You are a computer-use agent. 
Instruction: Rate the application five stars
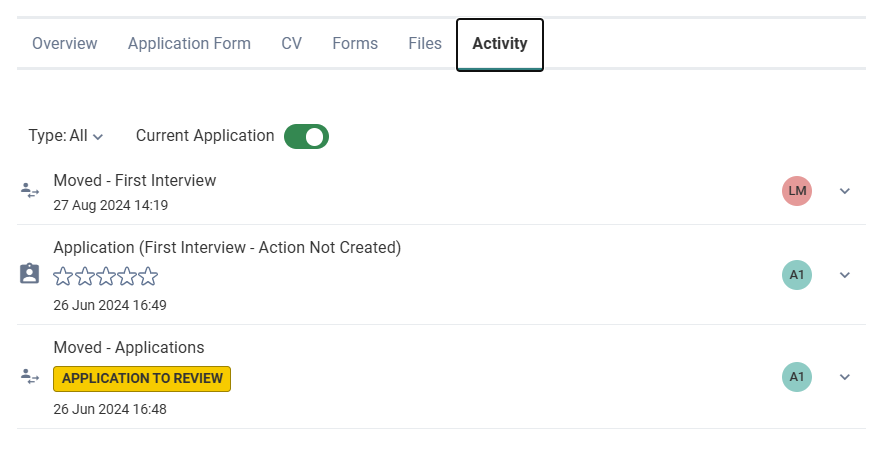pos(148,276)
